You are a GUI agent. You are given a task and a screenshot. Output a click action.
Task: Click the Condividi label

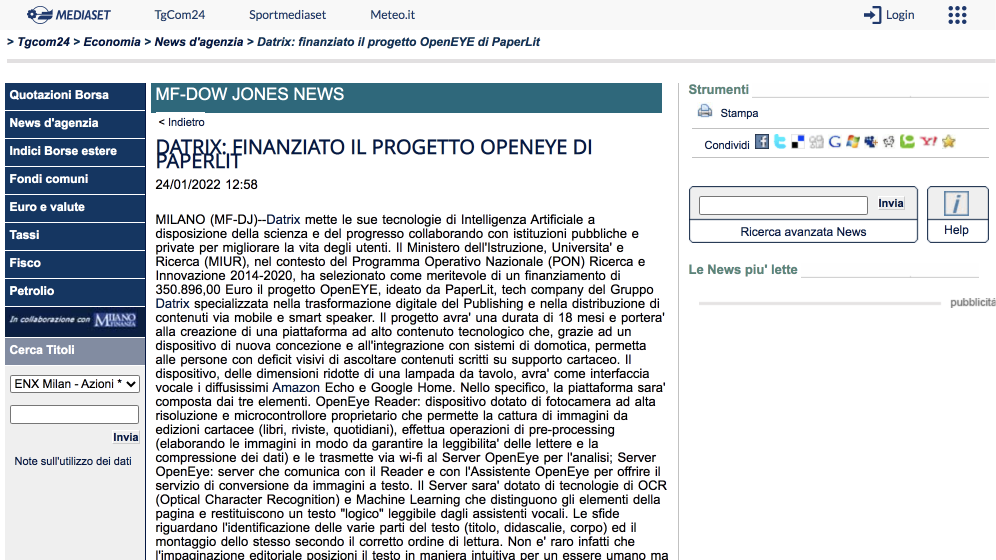coord(727,145)
